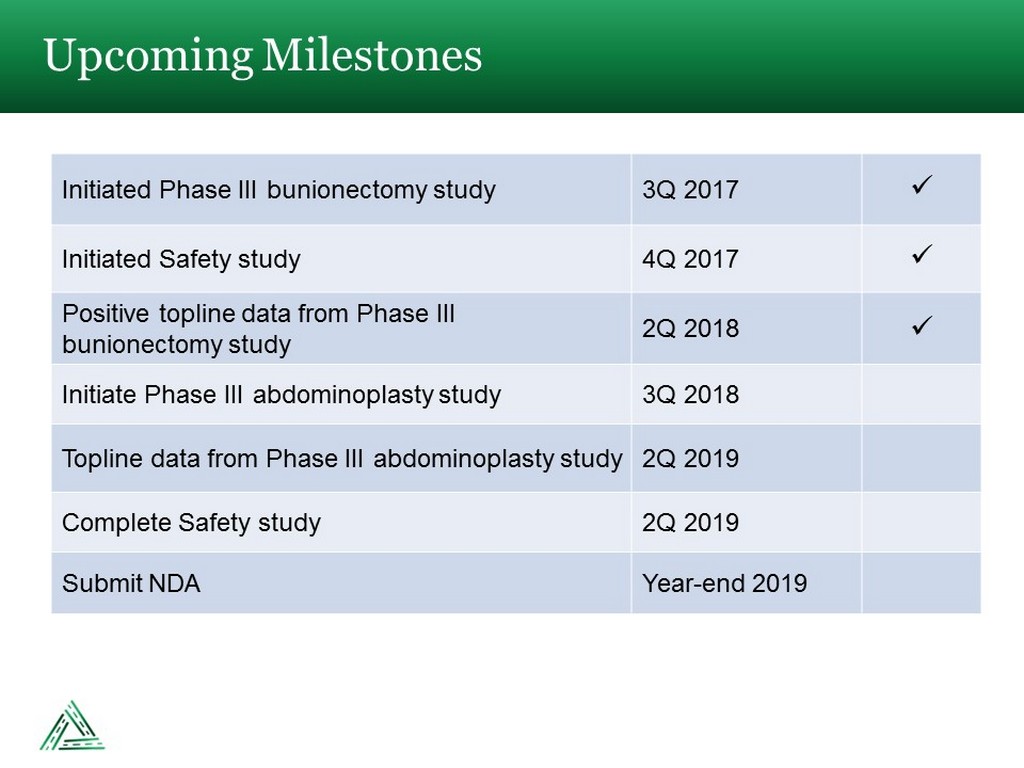This screenshot has height=768, width=1024.
Task: Click the "4Q 2017" date cell
Action: click(x=690, y=259)
